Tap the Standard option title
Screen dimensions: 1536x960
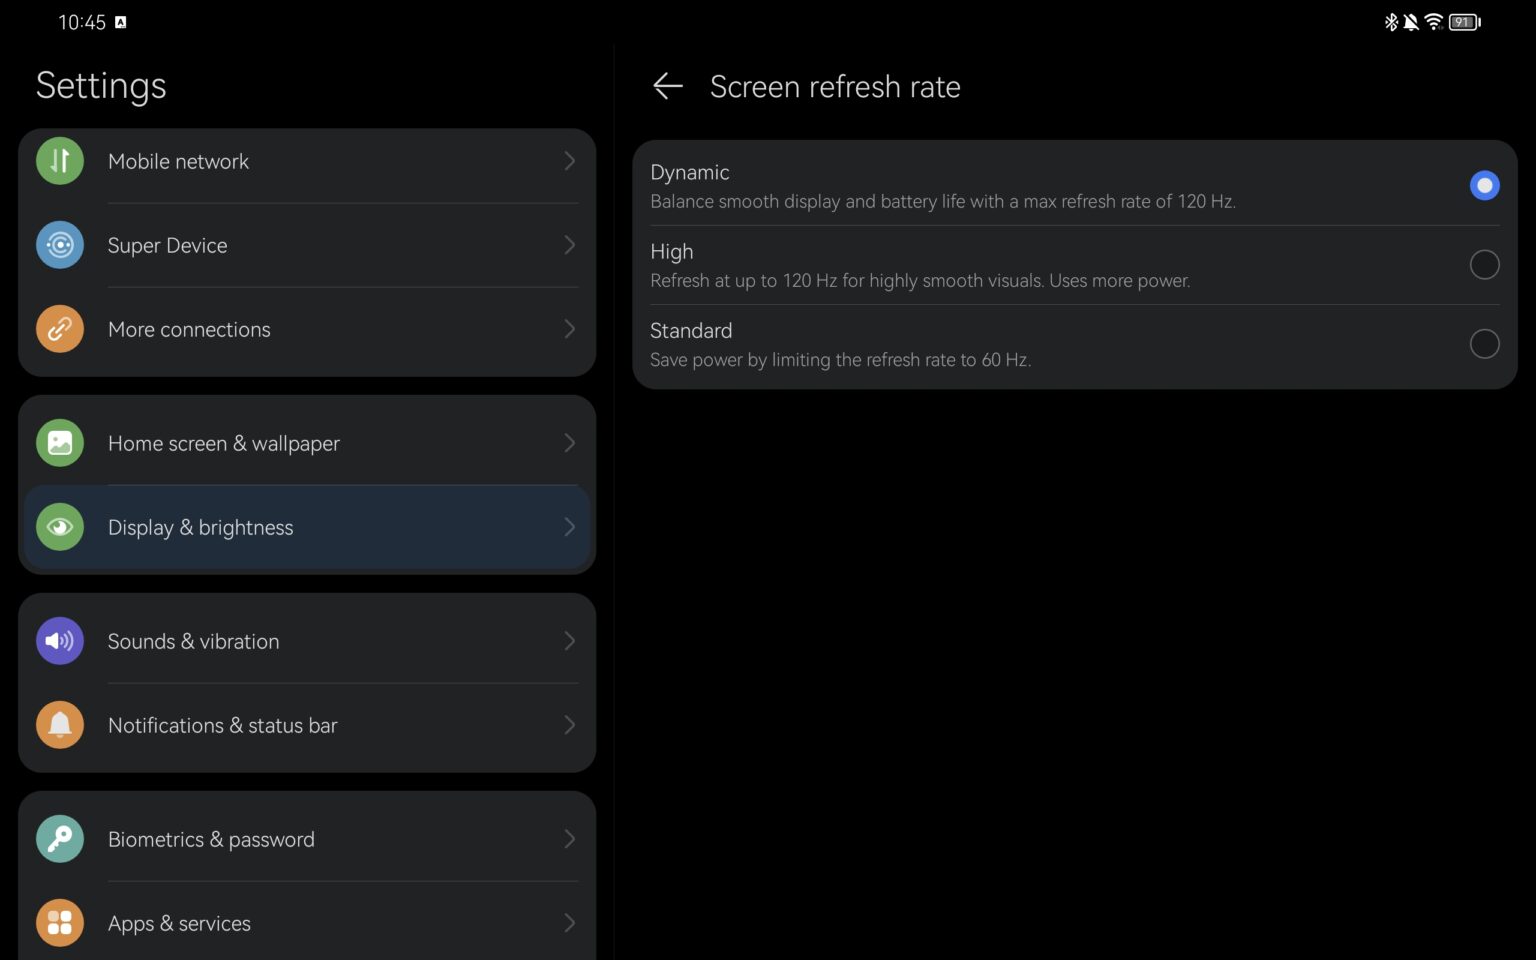tap(691, 331)
